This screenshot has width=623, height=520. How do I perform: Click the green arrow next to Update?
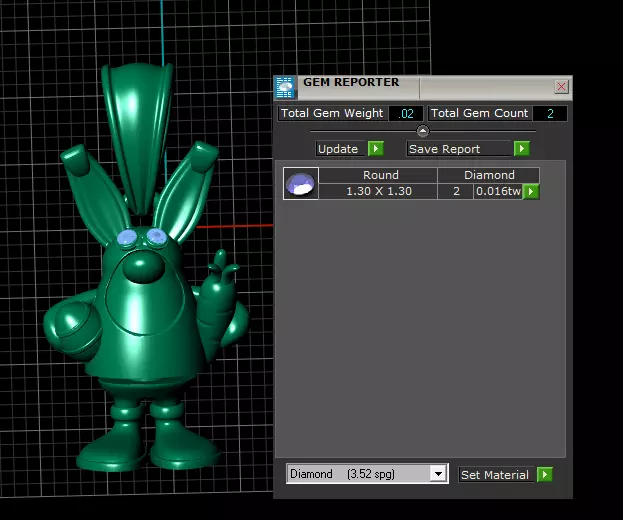click(x=375, y=149)
